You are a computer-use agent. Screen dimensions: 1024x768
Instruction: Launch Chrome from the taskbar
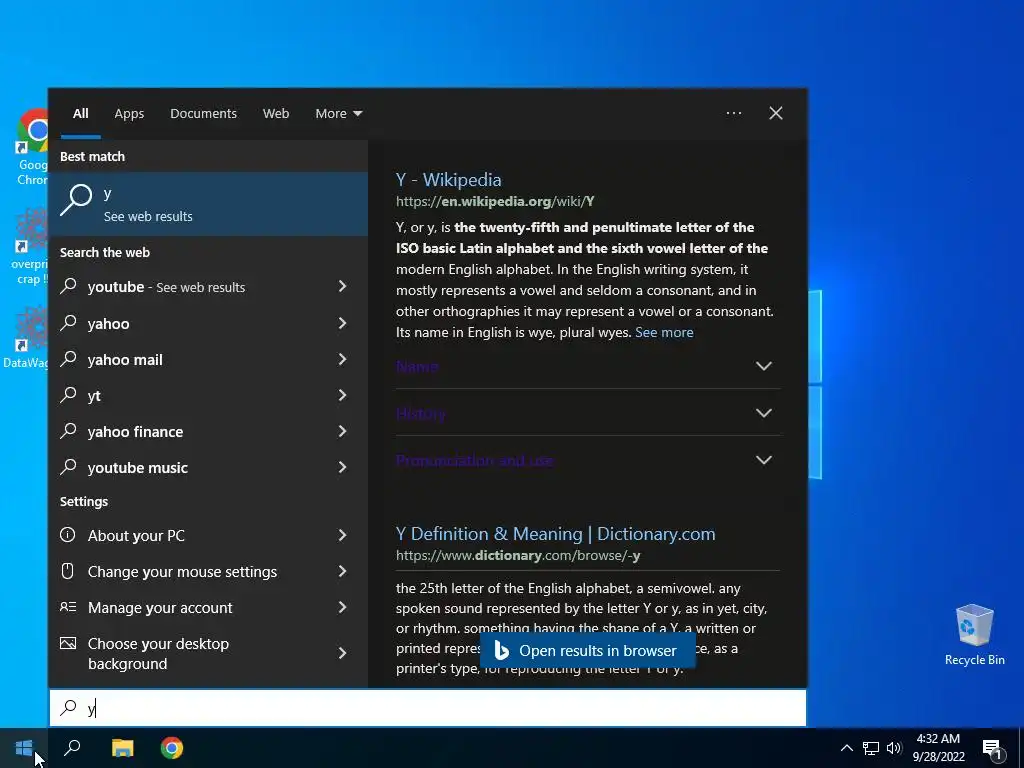pos(172,748)
